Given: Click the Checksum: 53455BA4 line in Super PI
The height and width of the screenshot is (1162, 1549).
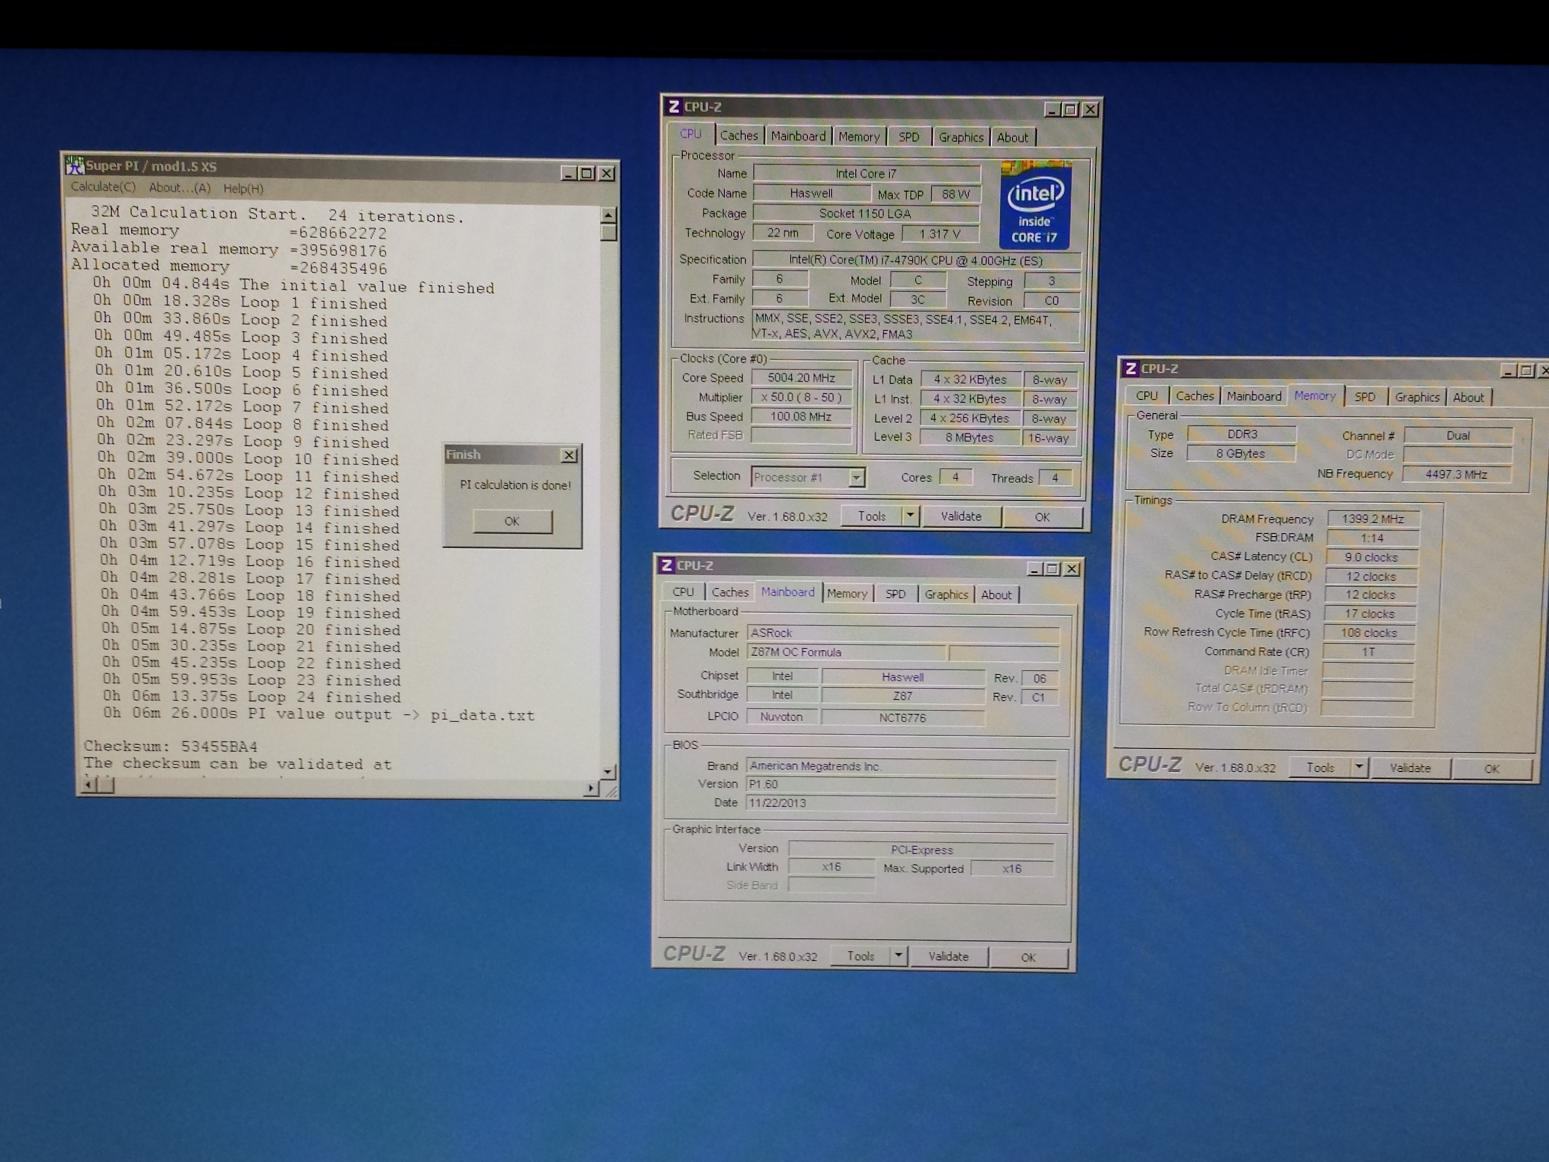Looking at the screenshot, I should tap(171, 746).
